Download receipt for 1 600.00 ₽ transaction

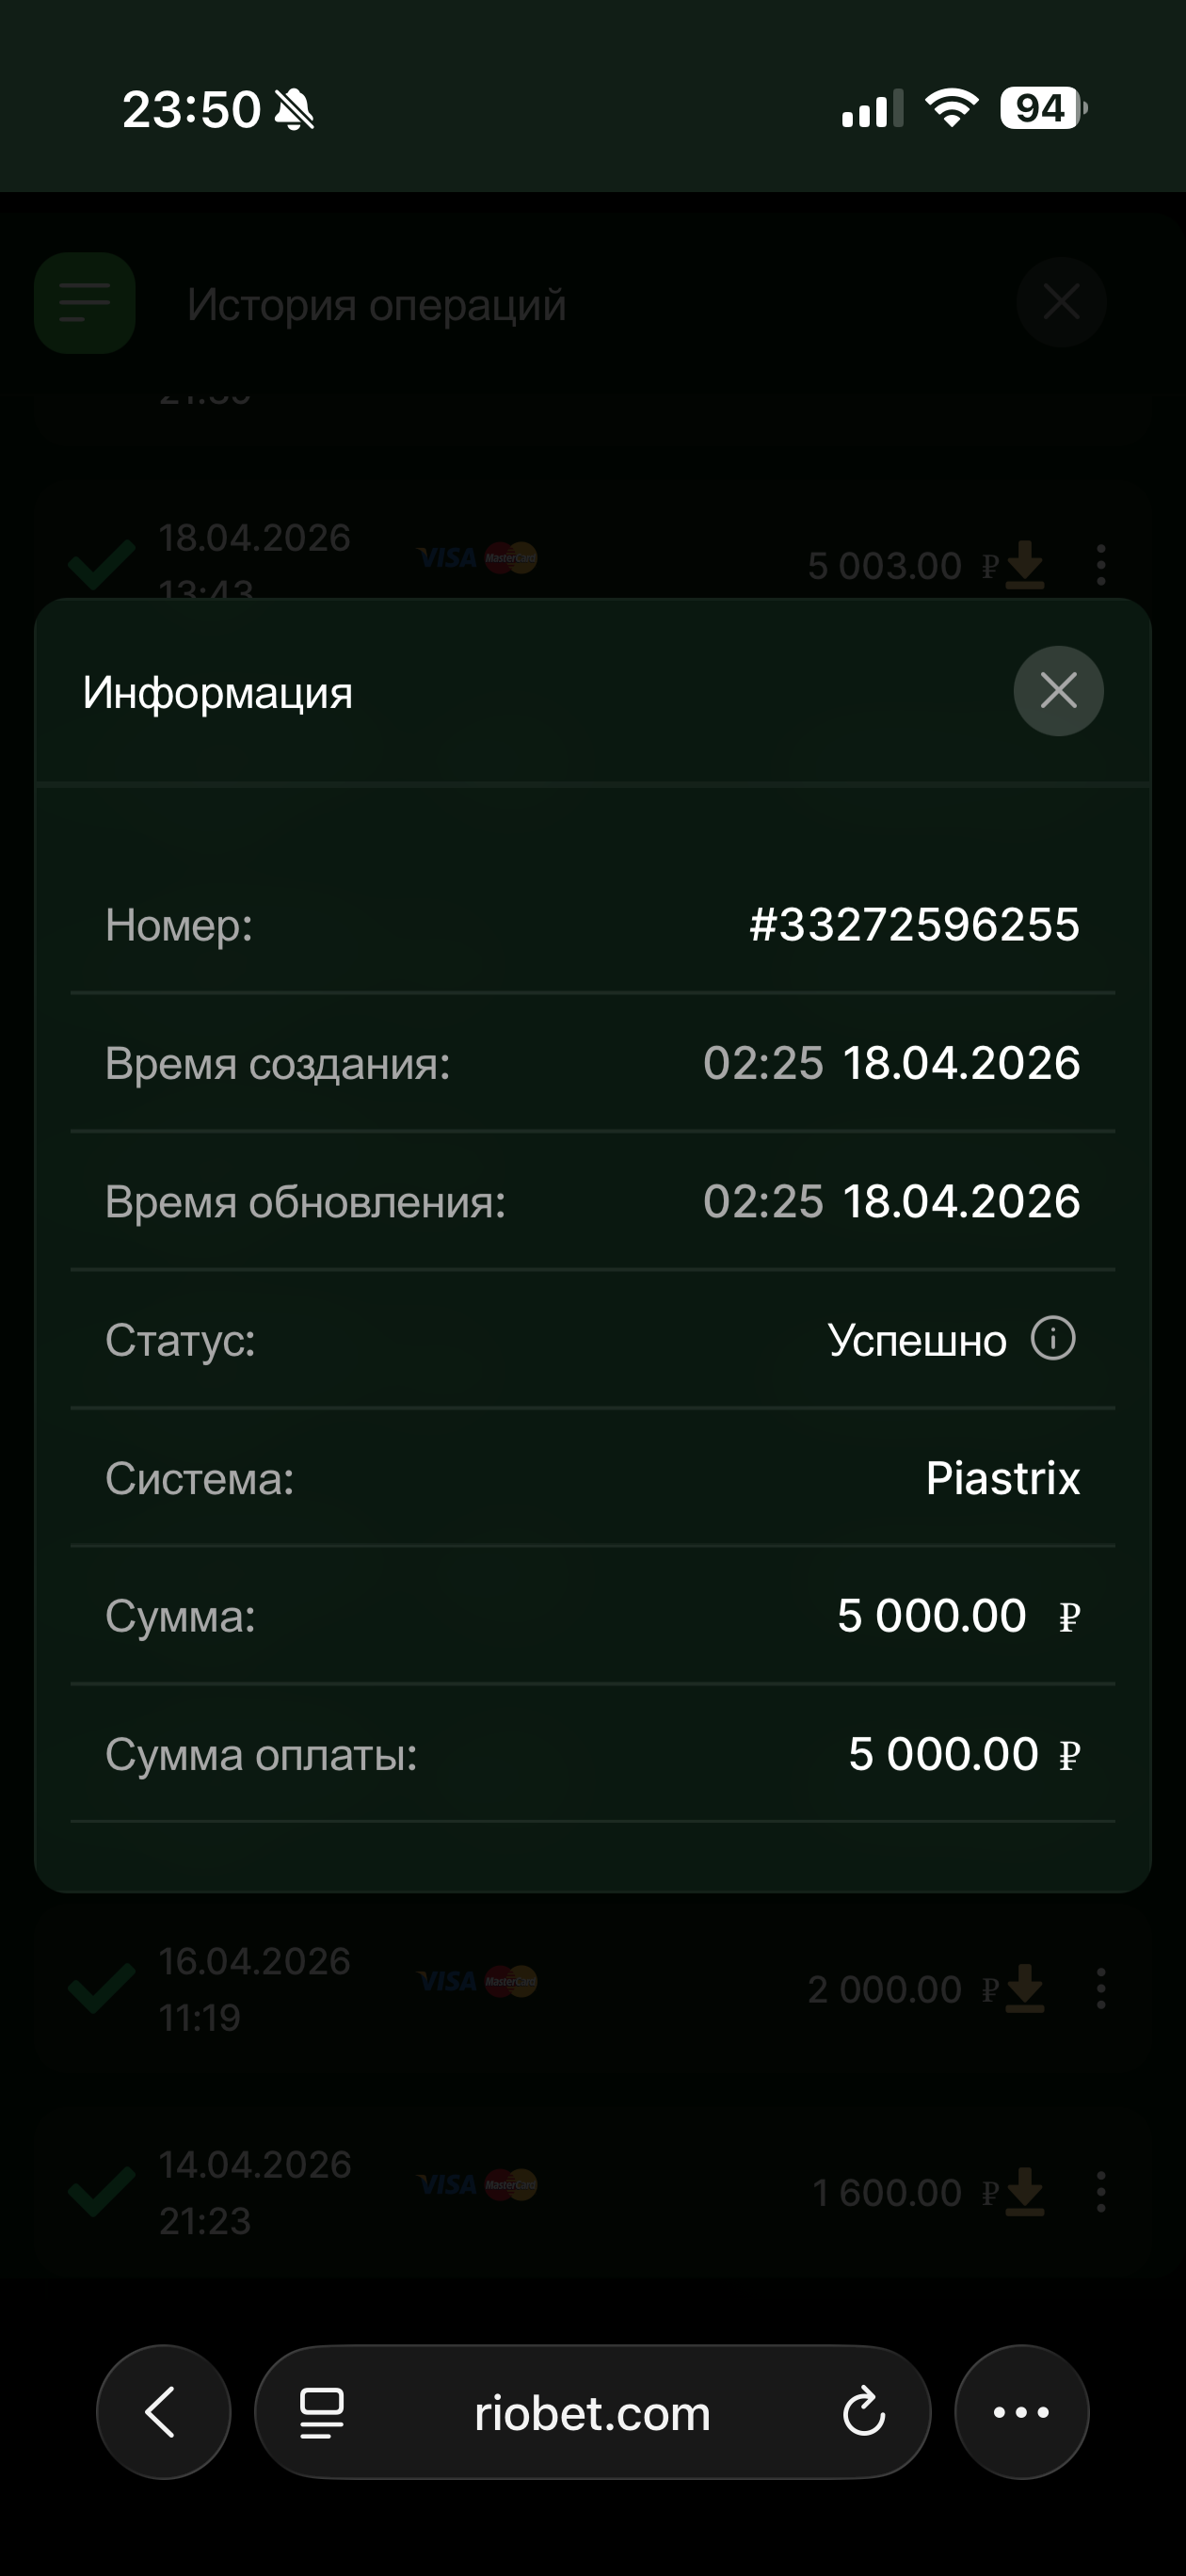pyautogui.click(x=1025, y=2192)
